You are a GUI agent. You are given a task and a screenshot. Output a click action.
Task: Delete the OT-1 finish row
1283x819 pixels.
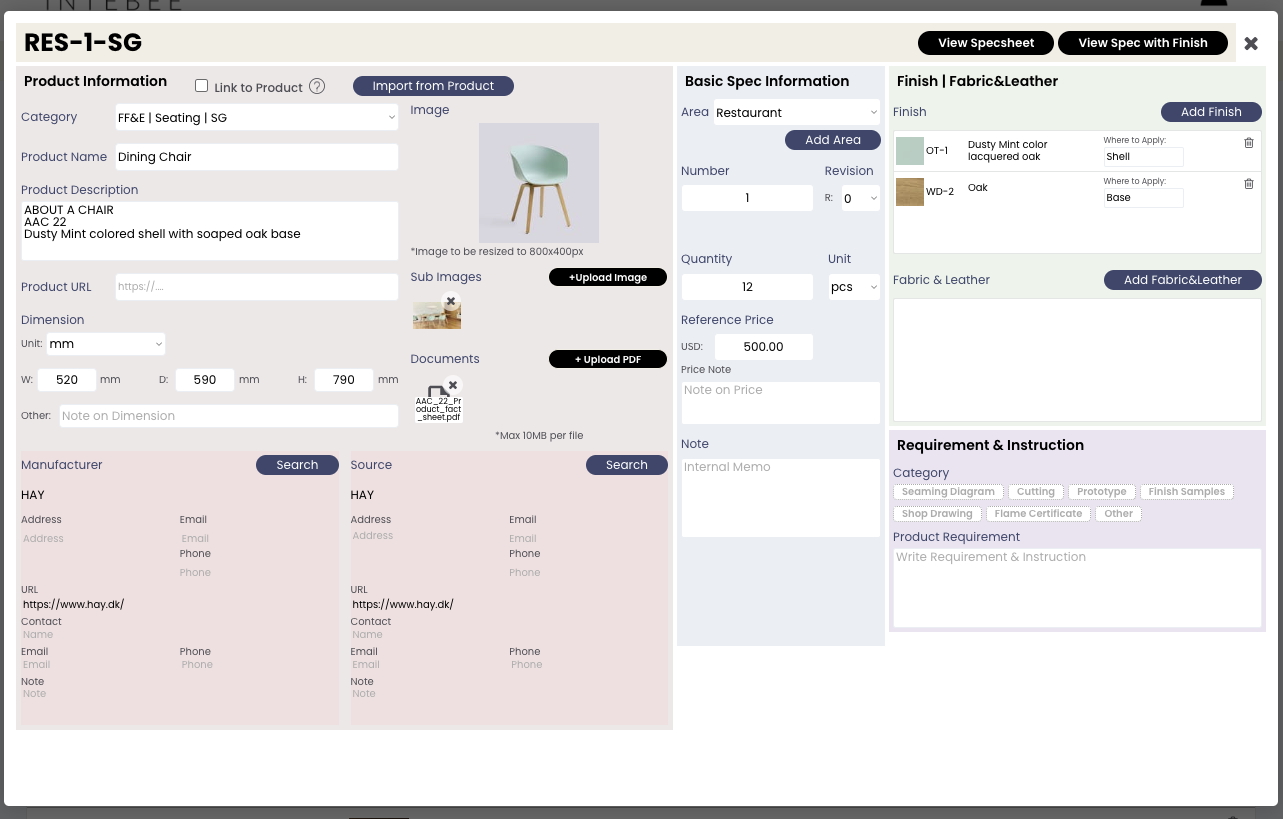[1249, 143]
